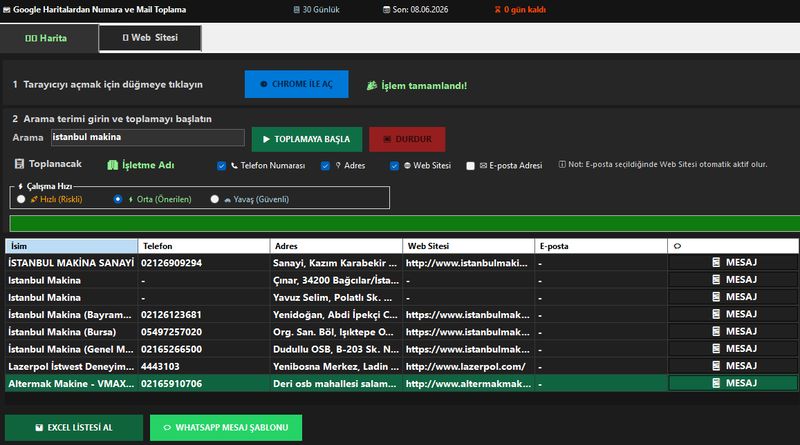Sort by the Web Sitesi column header
The height and width of the screenshot is (445, 800).
[468, 246]
